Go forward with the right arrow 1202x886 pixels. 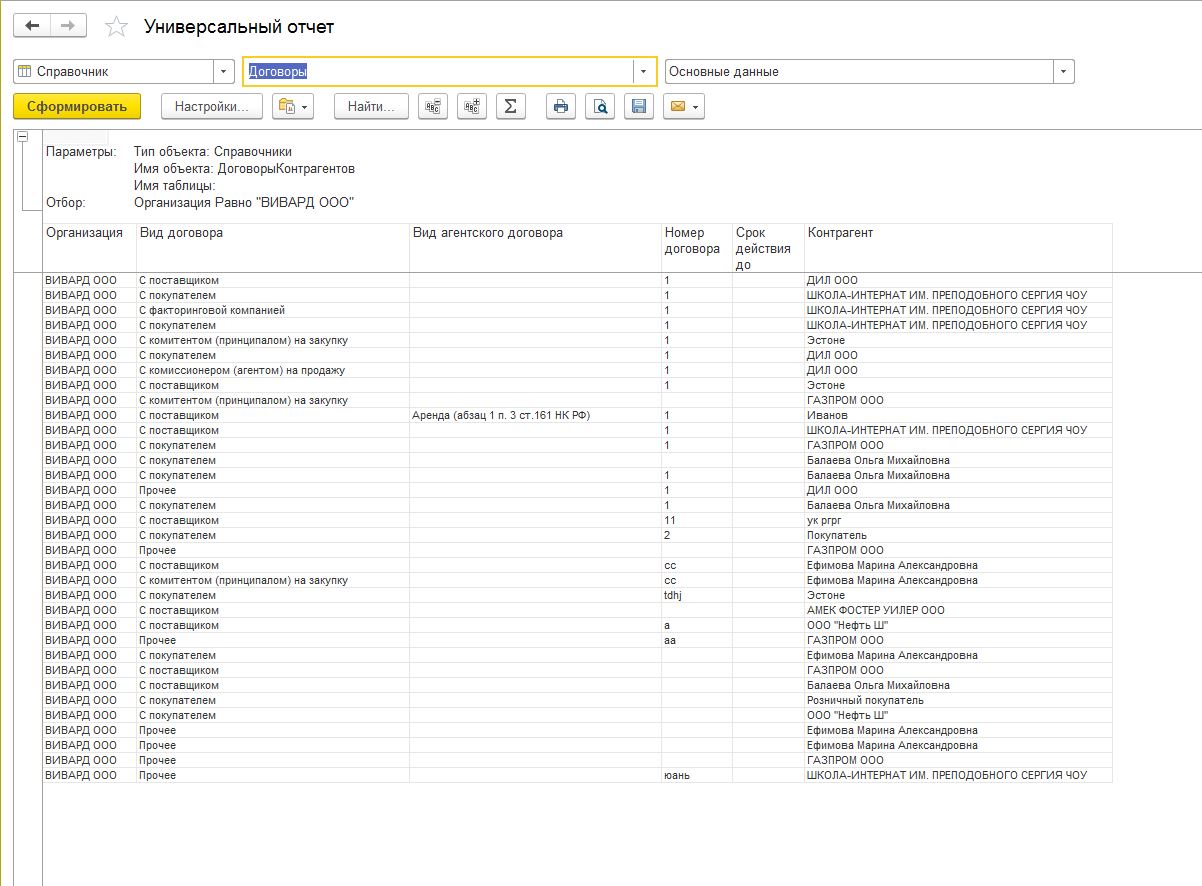pos(68,26)
